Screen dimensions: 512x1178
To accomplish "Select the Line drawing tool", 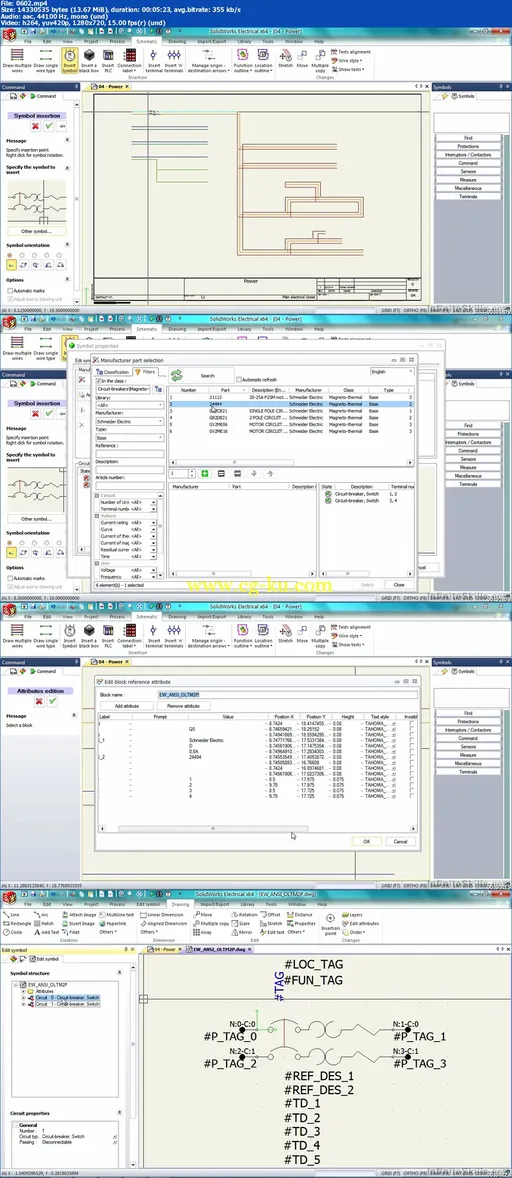I will 13,914.
